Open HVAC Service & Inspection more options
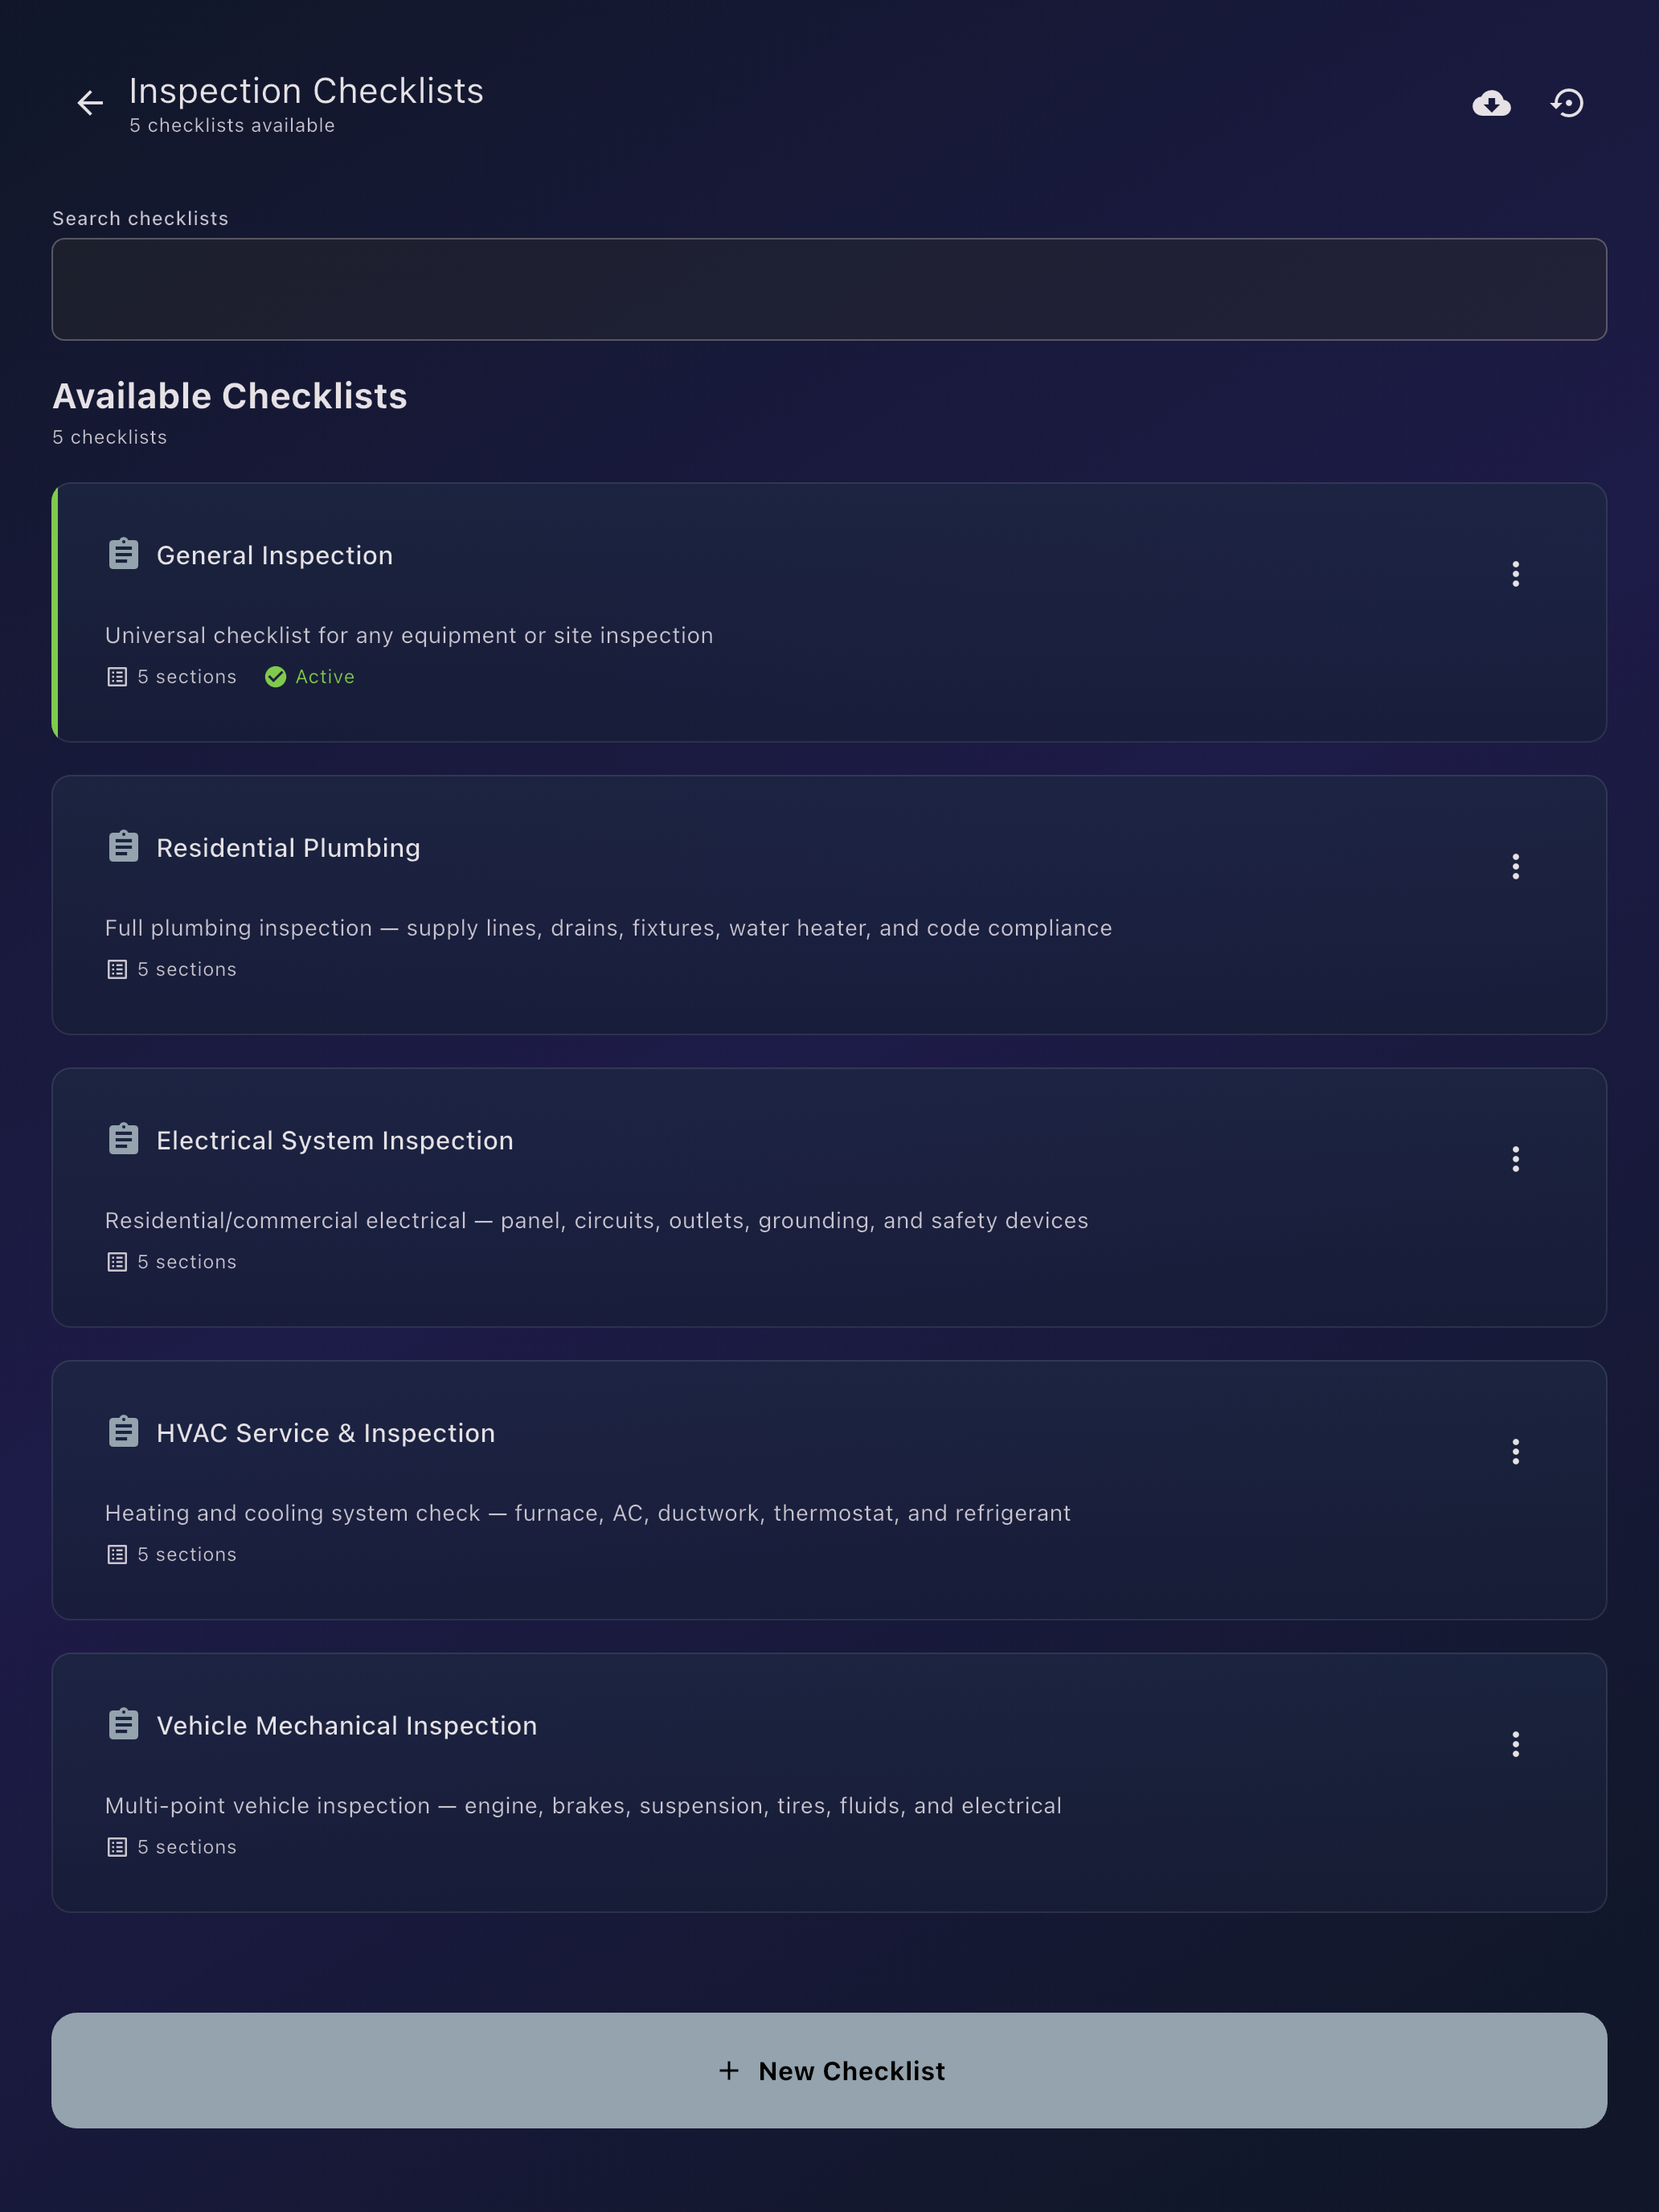 coord(1515,1452)
